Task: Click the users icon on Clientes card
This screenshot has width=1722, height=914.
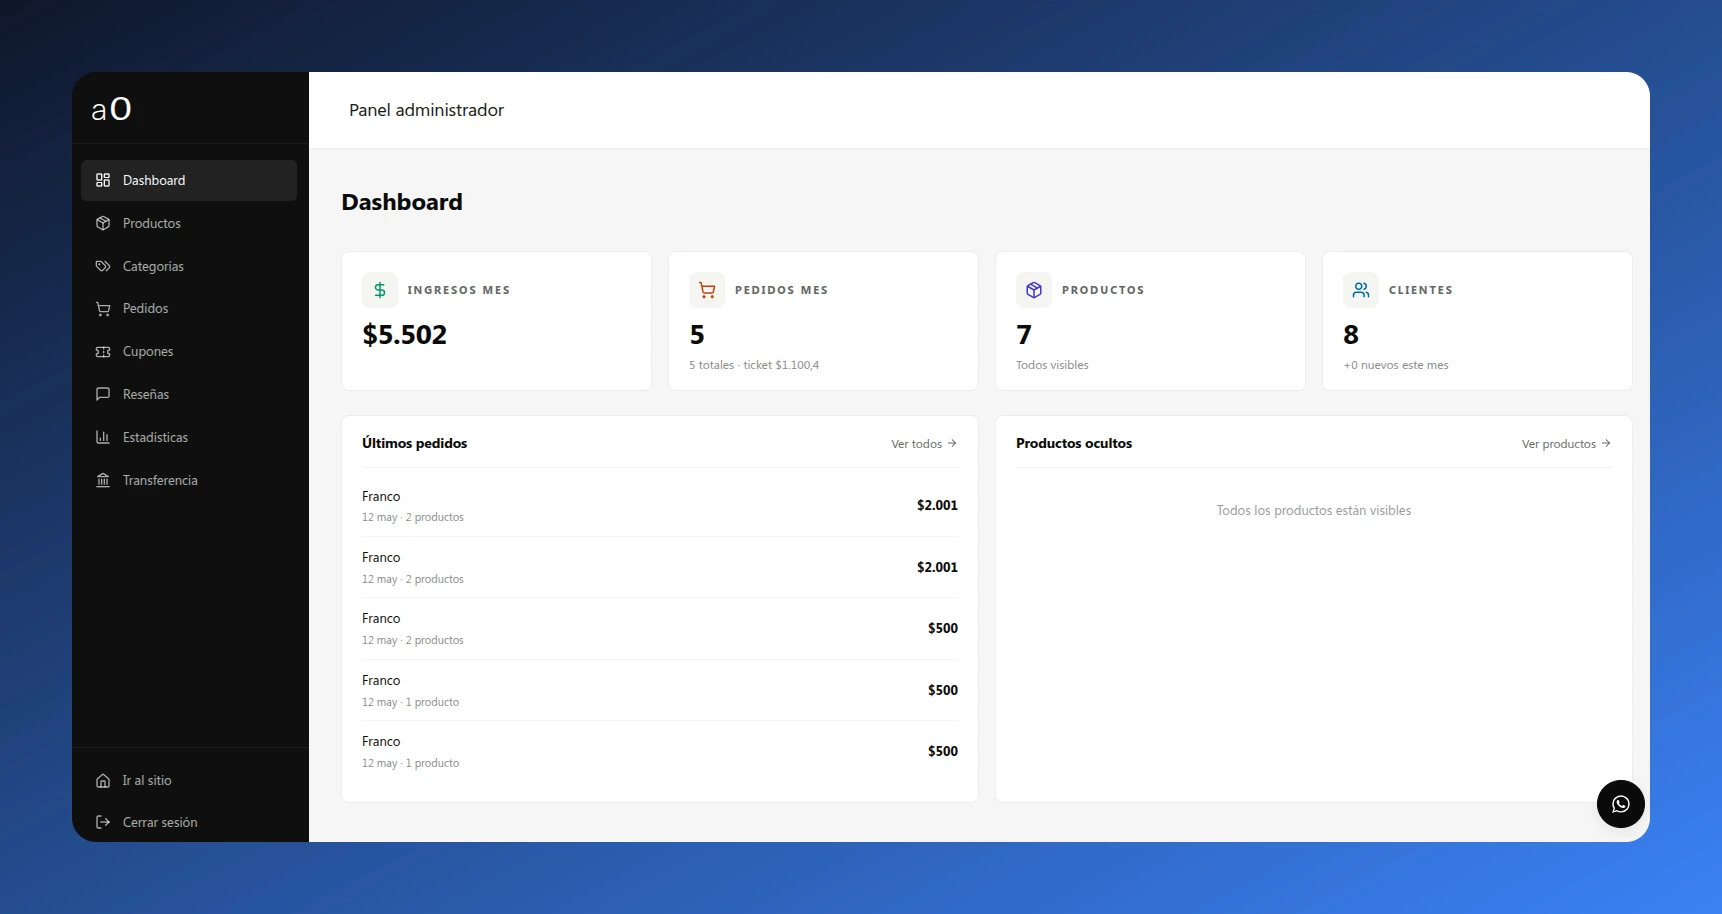Action: click(1361, 290)
